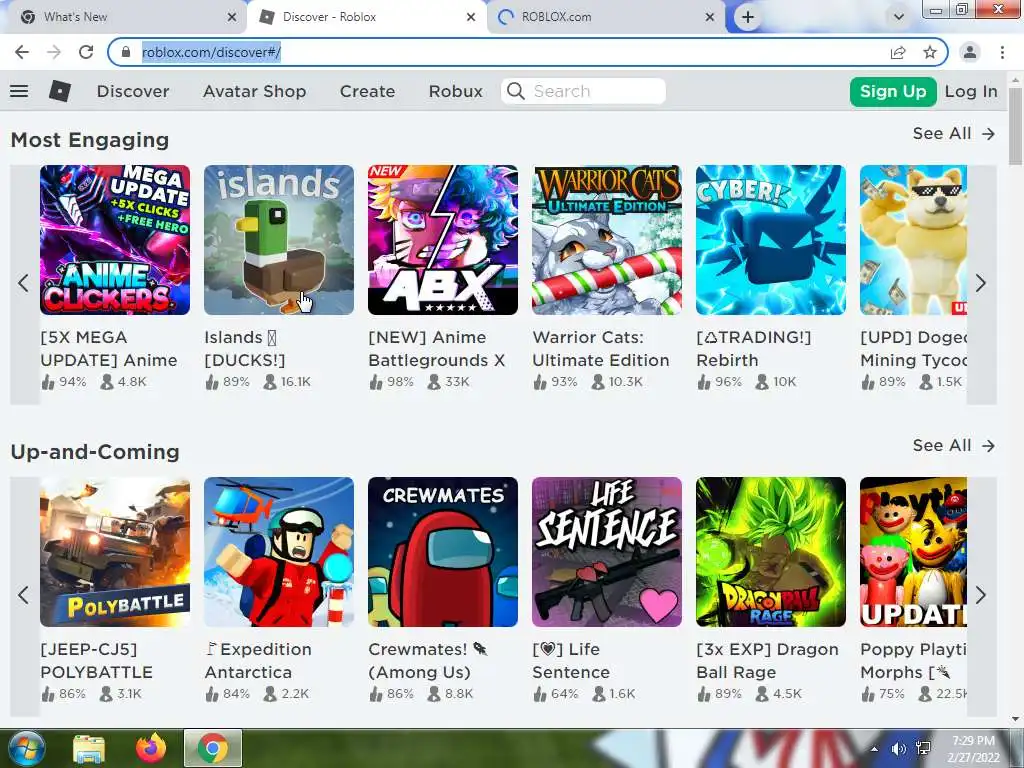
Task: Open the Expedition Antarctica thumbnail
Action: (x=279, y=552)
